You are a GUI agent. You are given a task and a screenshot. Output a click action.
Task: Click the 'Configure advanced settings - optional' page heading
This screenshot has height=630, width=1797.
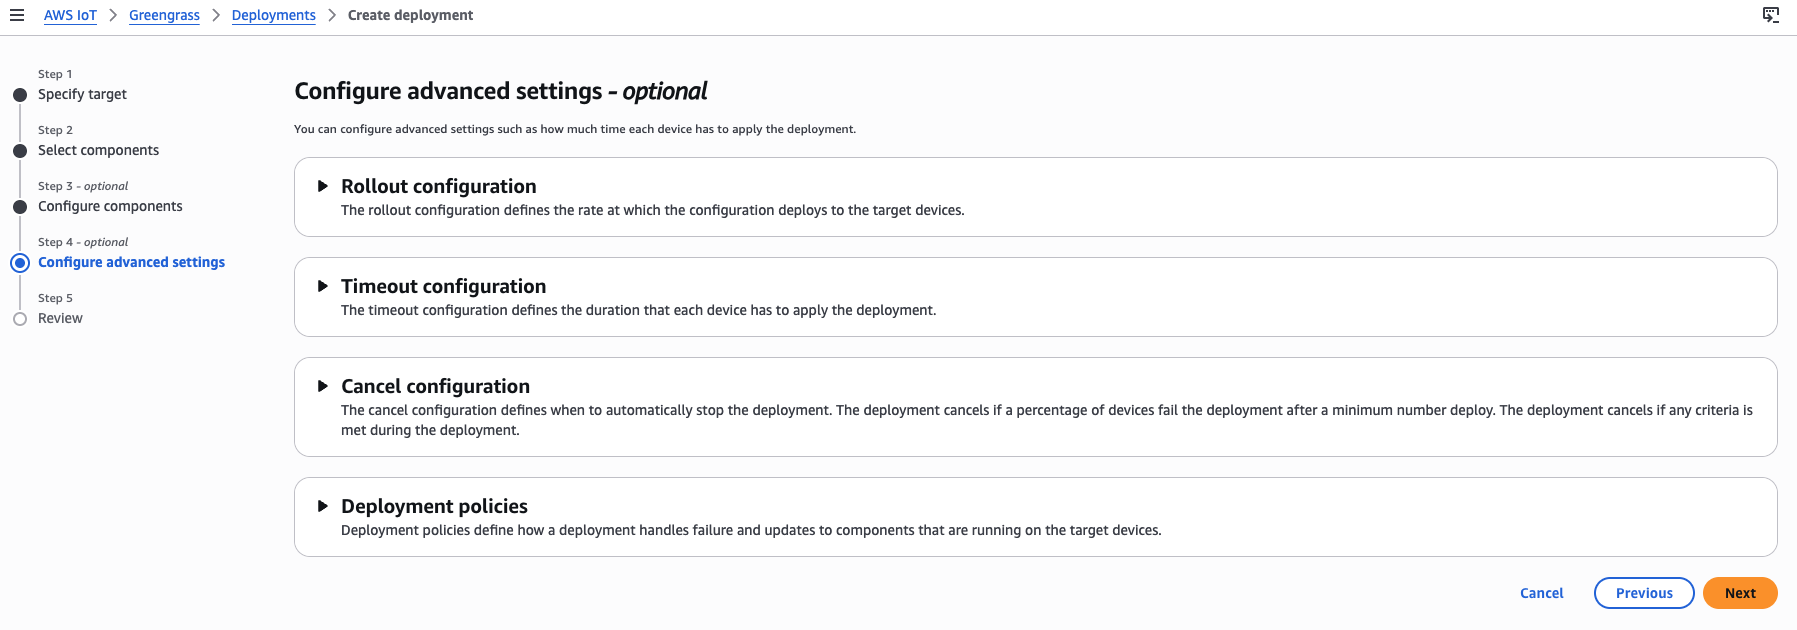click(x=500, y=91)
